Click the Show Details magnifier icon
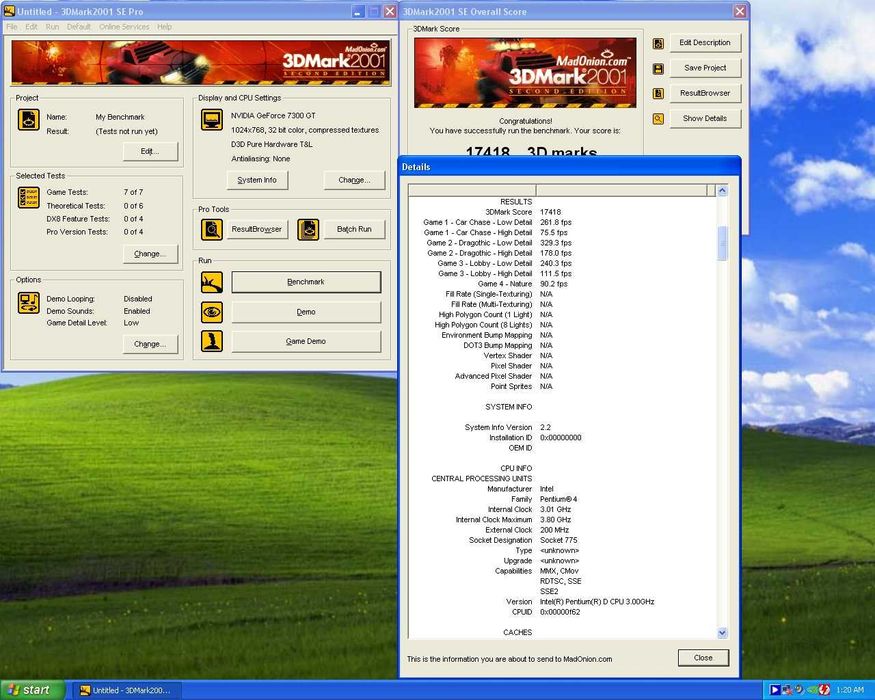Viewport: 875px width, 700px height. click(x=658, y=119)
